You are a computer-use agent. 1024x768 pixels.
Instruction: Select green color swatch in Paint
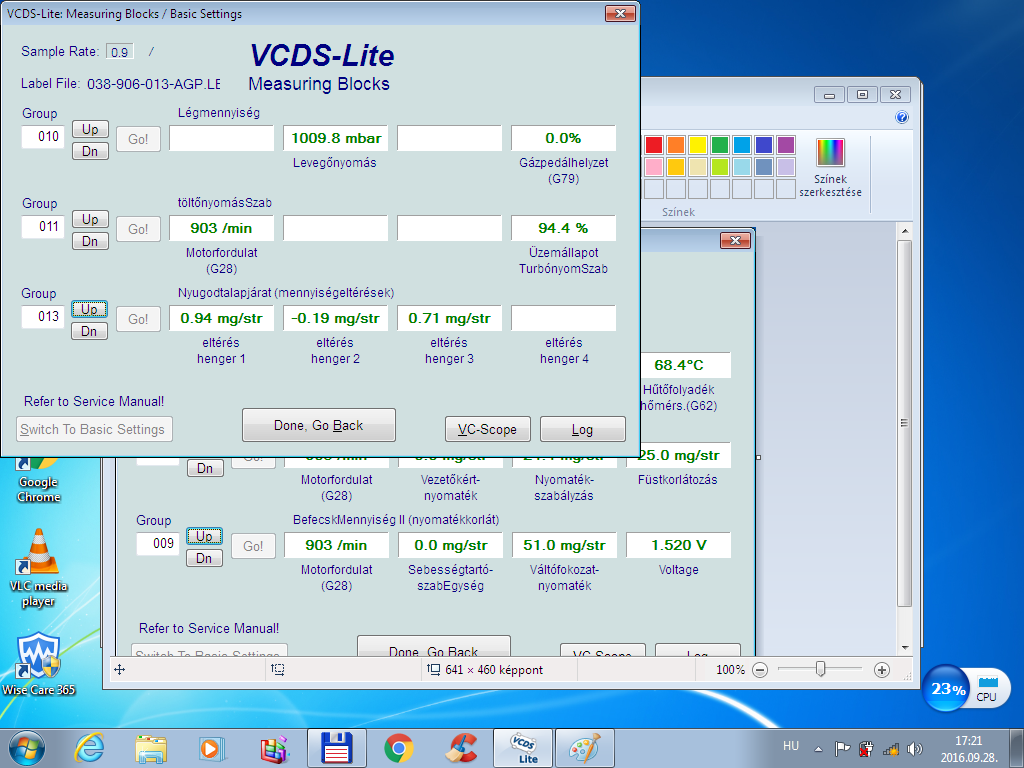[720, 145]
